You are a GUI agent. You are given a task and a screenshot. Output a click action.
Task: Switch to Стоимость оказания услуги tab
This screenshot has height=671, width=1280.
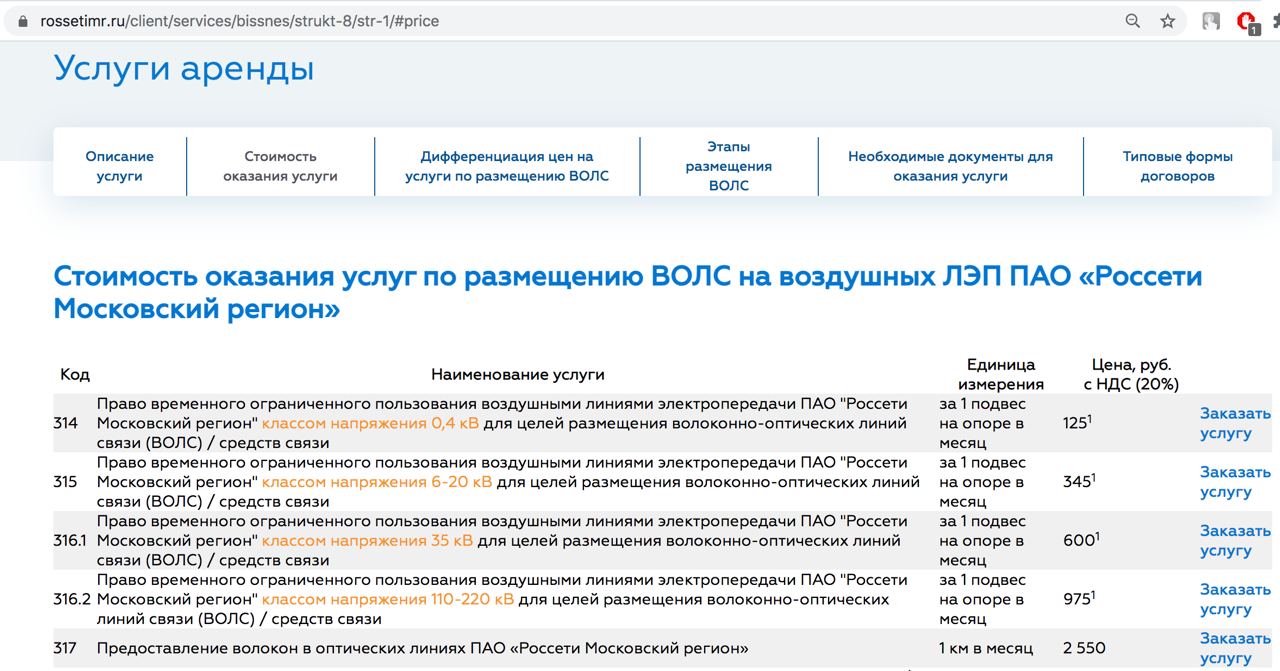280,166
